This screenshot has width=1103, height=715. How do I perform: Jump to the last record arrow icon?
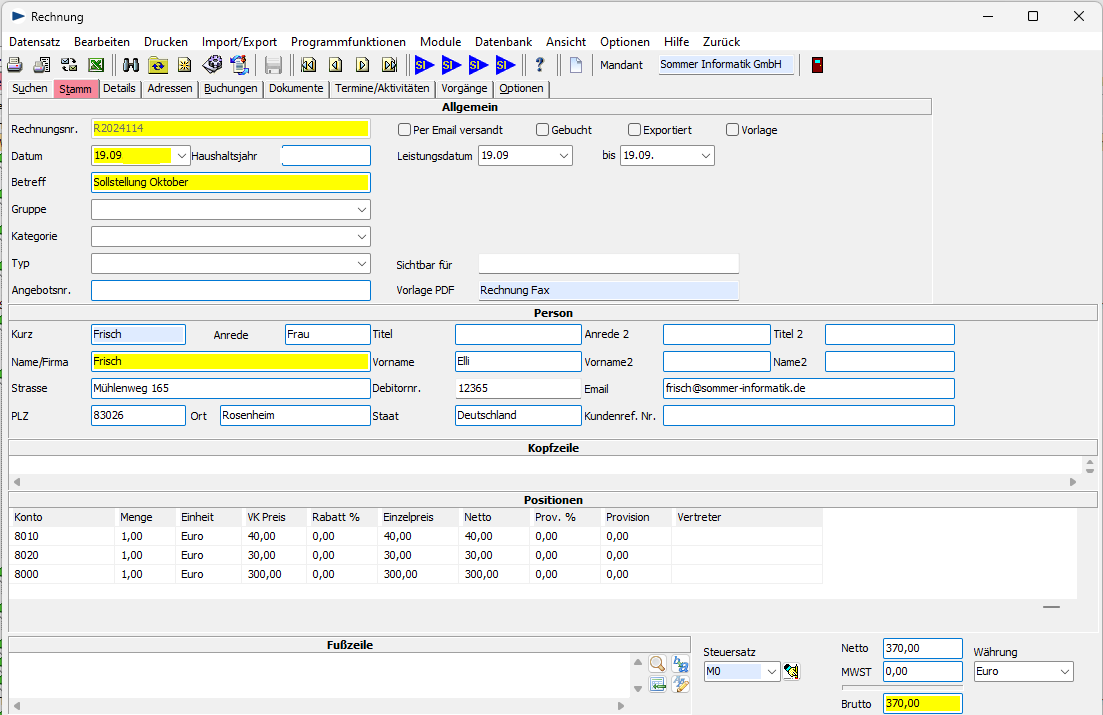click(389, 65)
